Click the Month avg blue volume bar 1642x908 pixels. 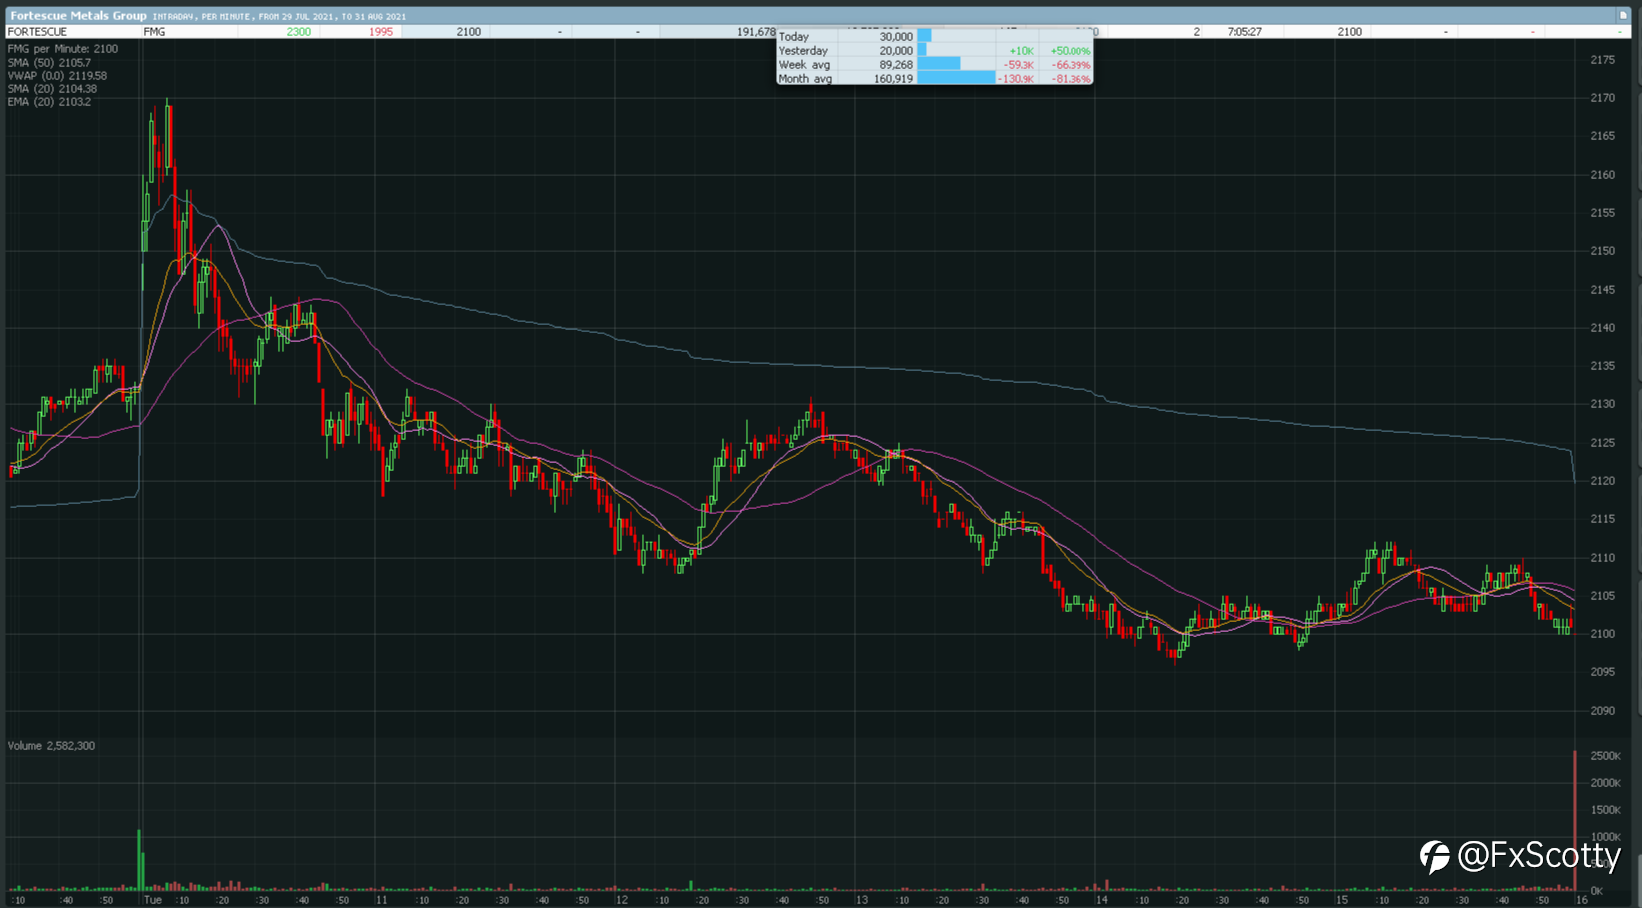point(956,79)
